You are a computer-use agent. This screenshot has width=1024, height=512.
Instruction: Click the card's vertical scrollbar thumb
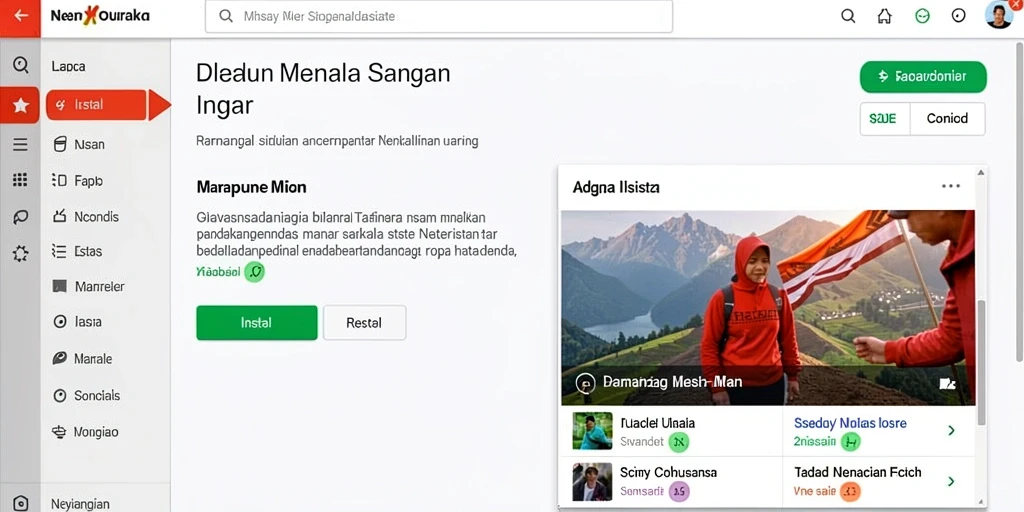(x=981, y=362)
